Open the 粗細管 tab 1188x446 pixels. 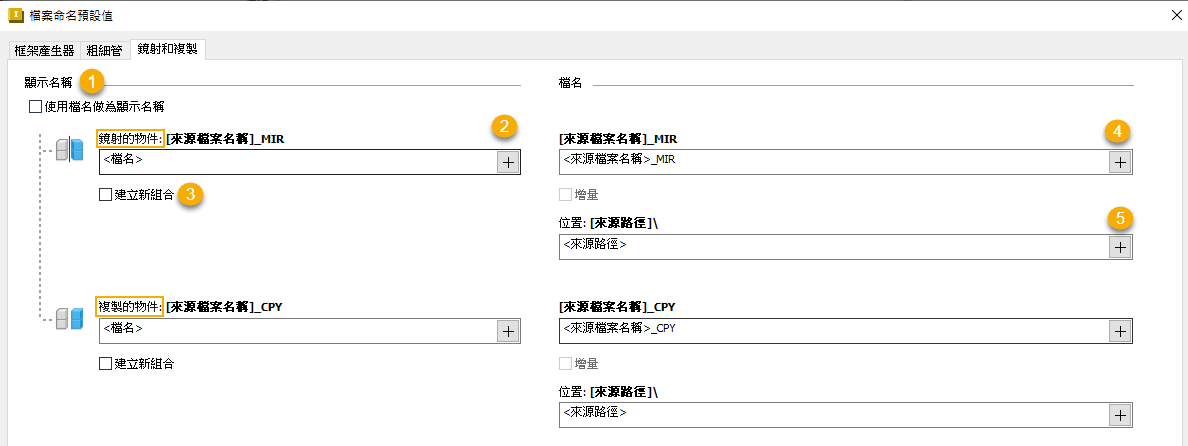pos(105,50)
